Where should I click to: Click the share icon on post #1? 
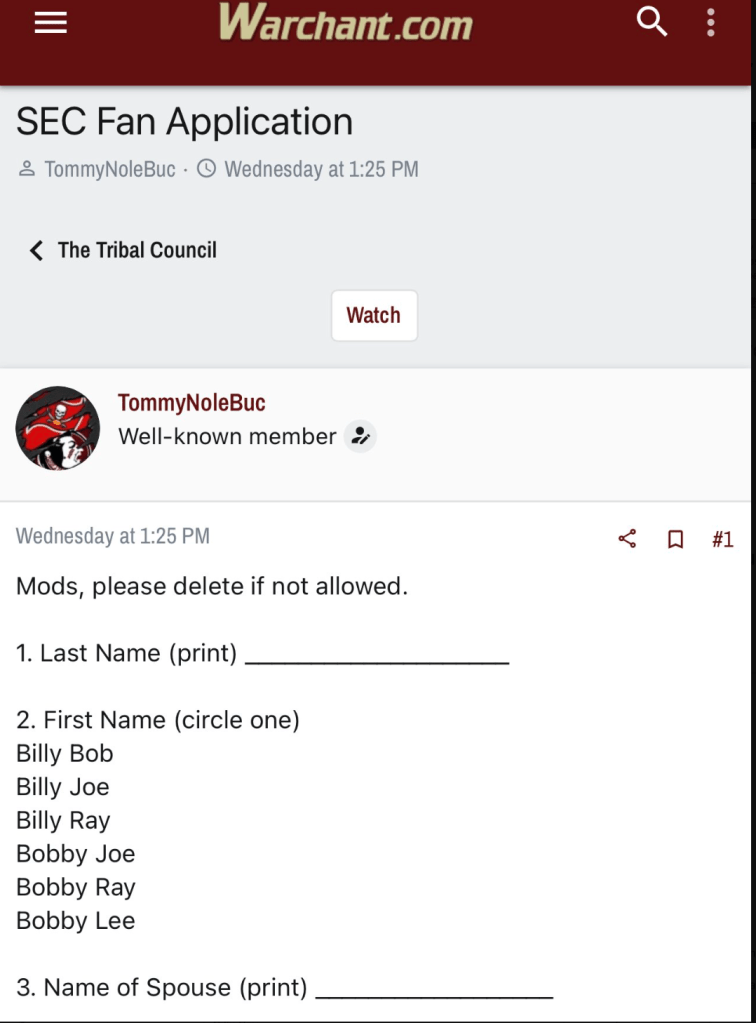pyautogui.click(x=627, y=540)
